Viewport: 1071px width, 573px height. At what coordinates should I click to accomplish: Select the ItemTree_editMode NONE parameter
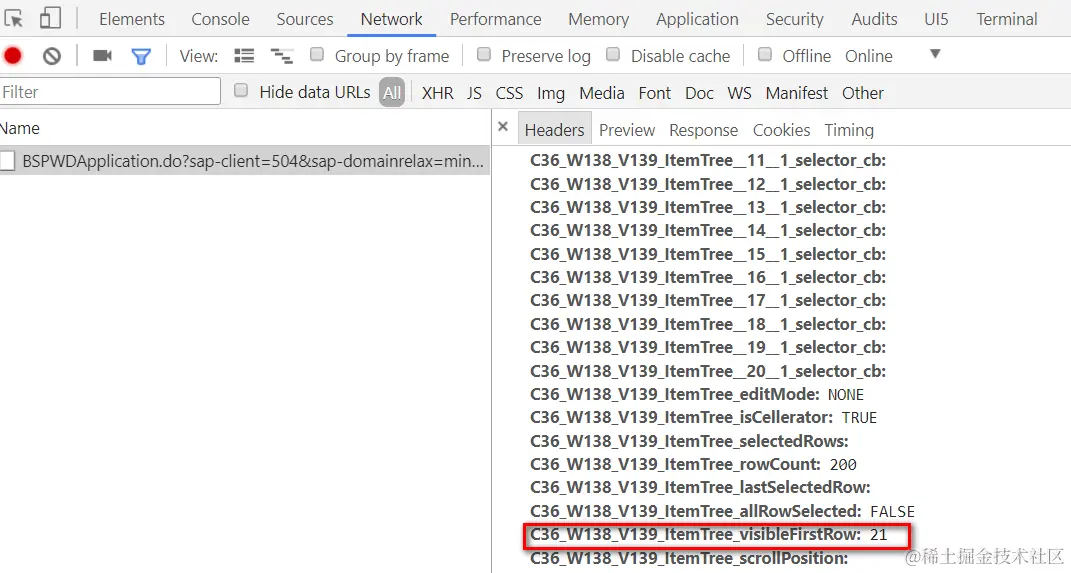pos(697,394)
